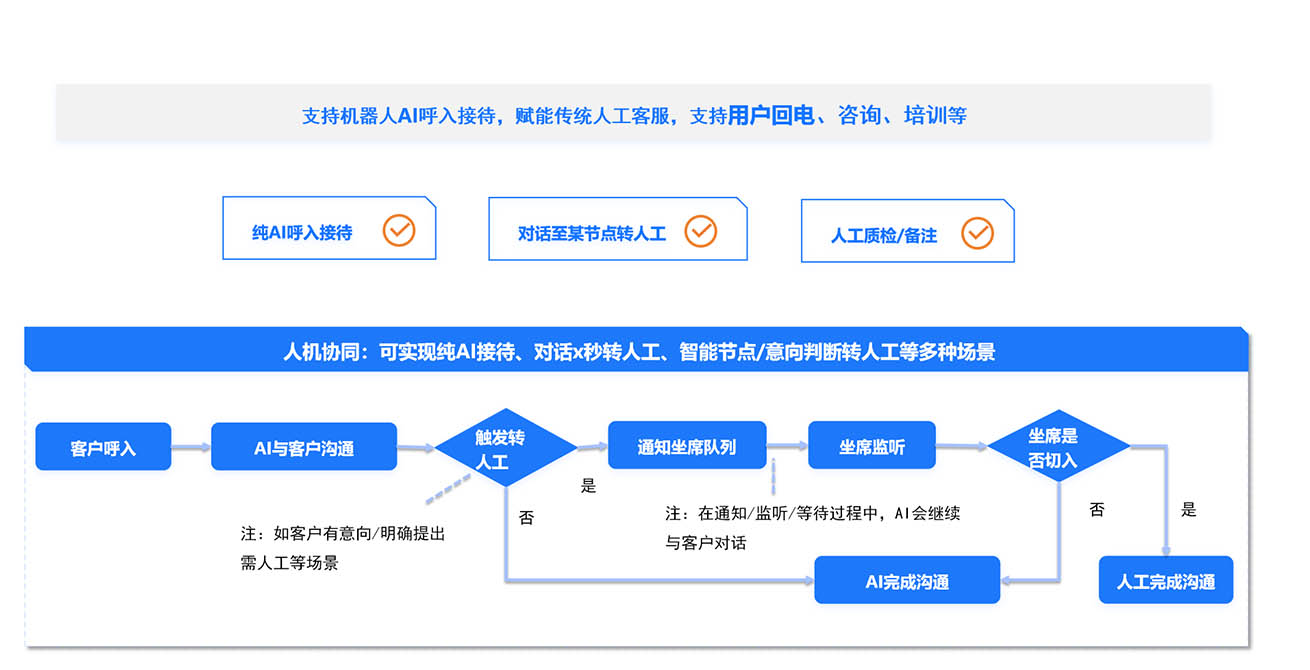This screenshot has height=670, width=1310.
Task: Select the 对话至某节点转人工 feature card
Action: pos(617,229)
